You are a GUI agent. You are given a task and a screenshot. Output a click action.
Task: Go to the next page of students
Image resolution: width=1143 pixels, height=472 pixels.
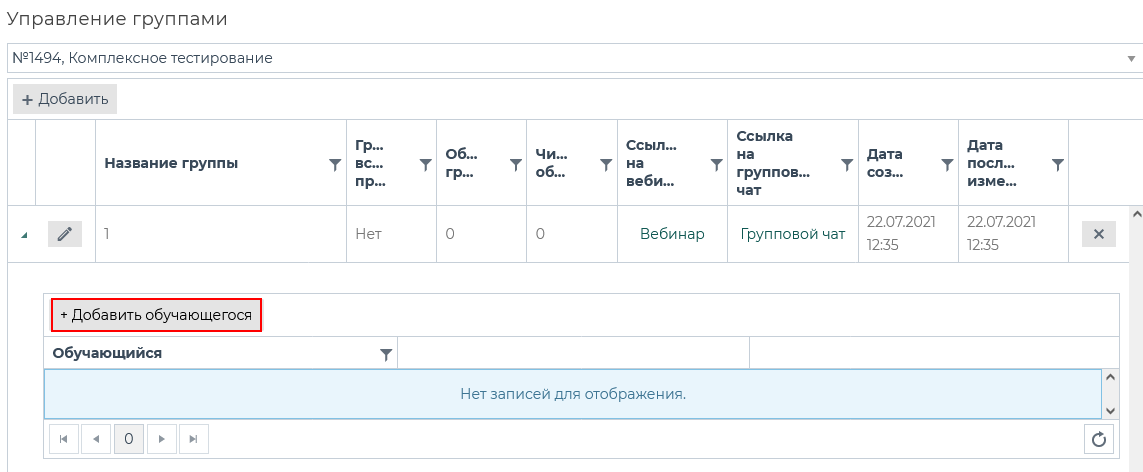(x=161, y=439)
